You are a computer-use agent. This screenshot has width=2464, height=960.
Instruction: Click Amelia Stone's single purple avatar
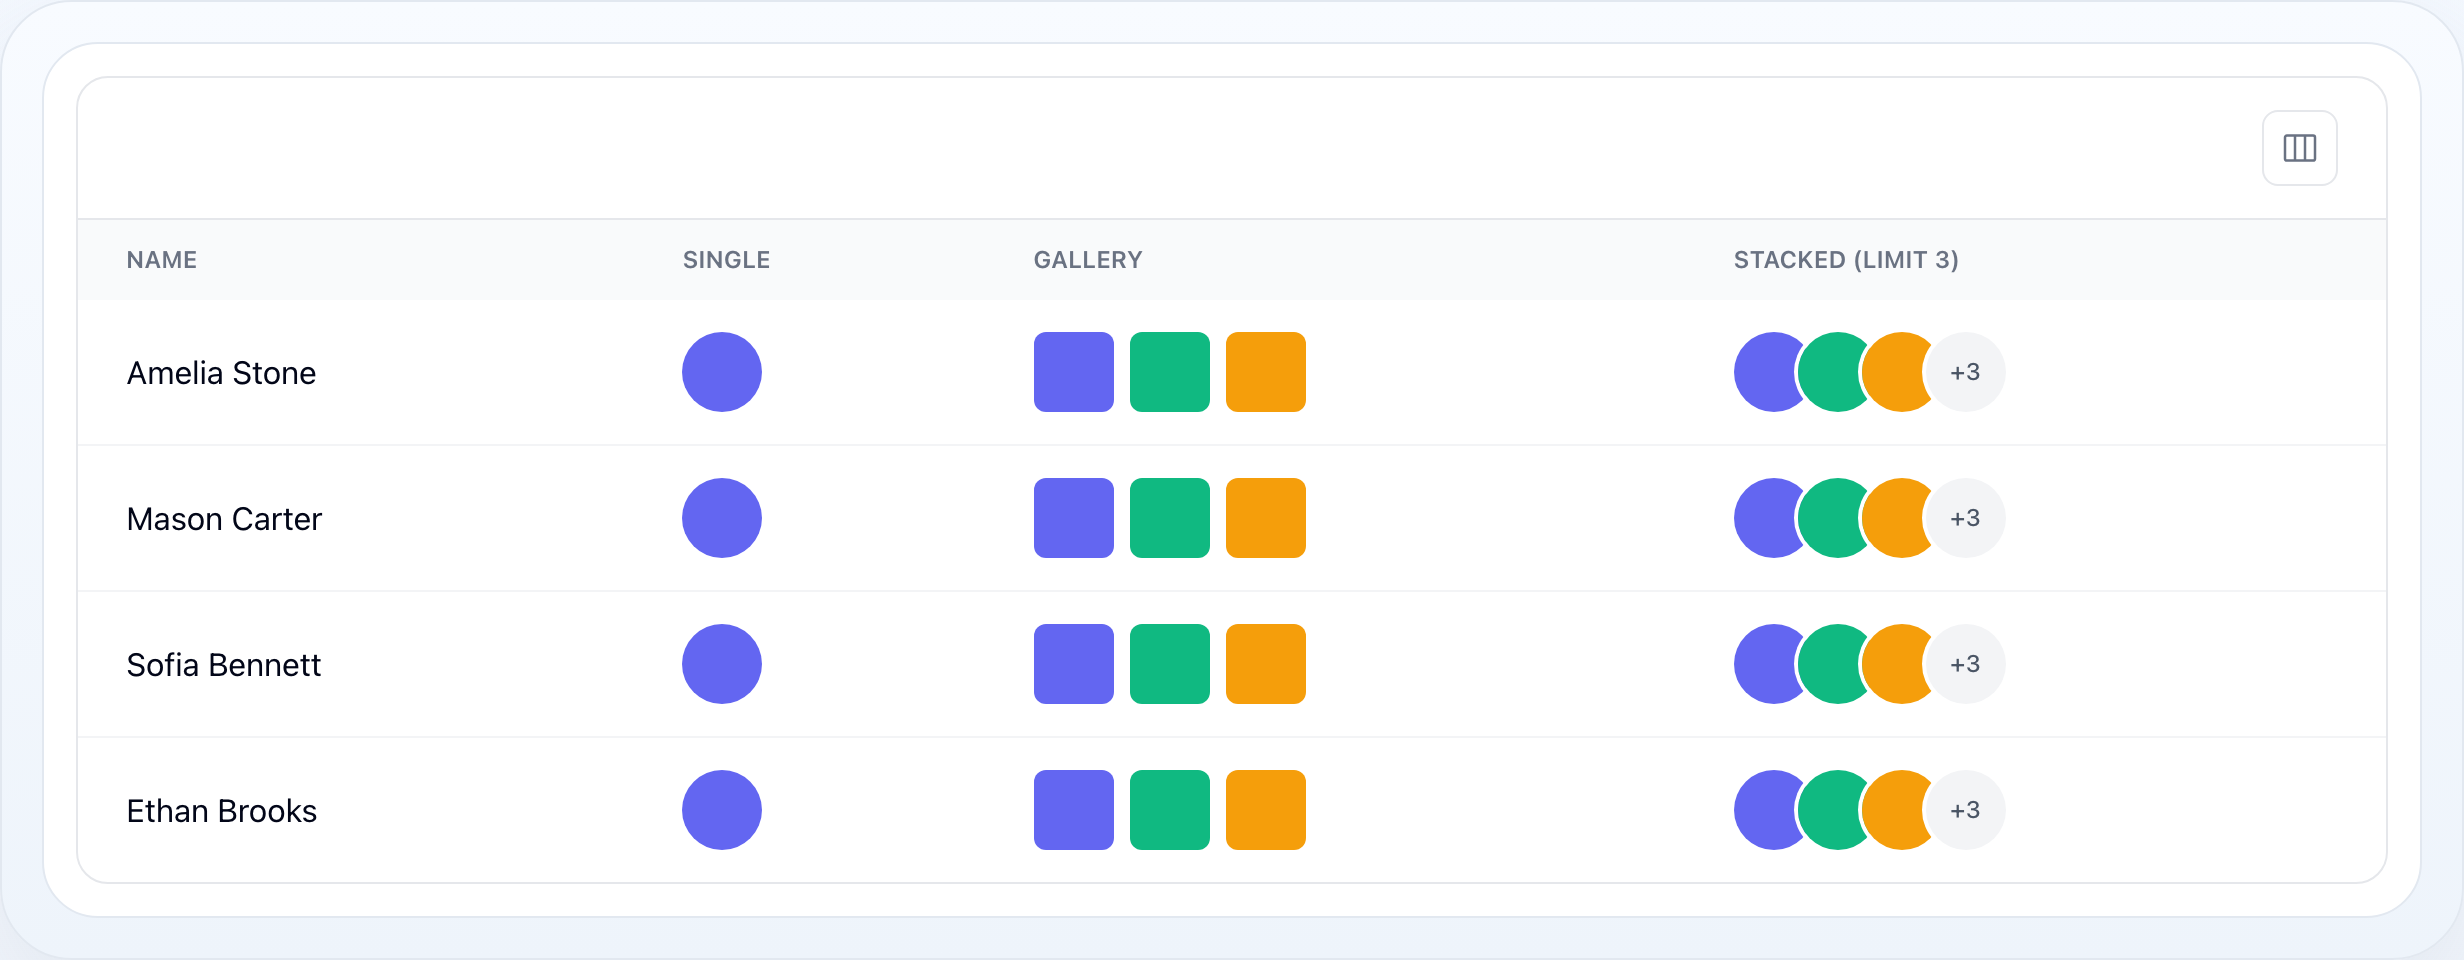(x=722, y=372)
